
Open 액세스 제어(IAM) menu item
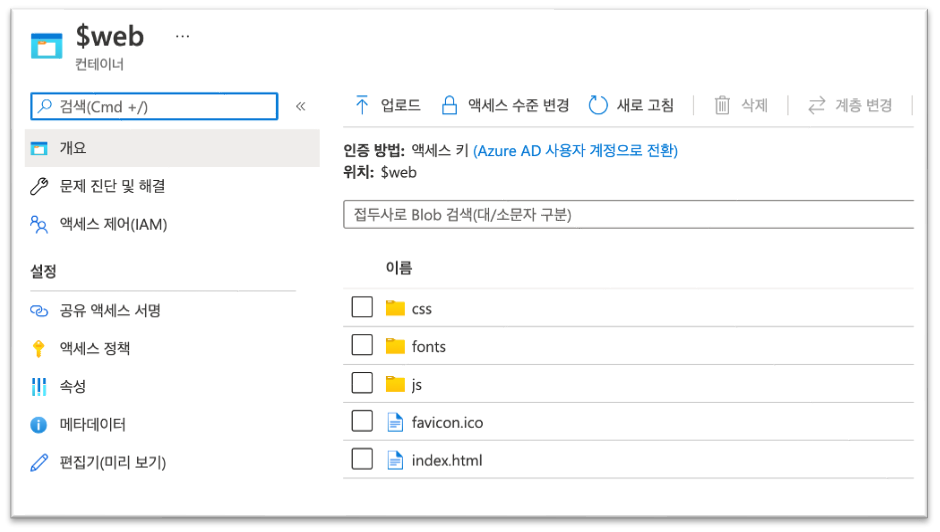[113, 224]
